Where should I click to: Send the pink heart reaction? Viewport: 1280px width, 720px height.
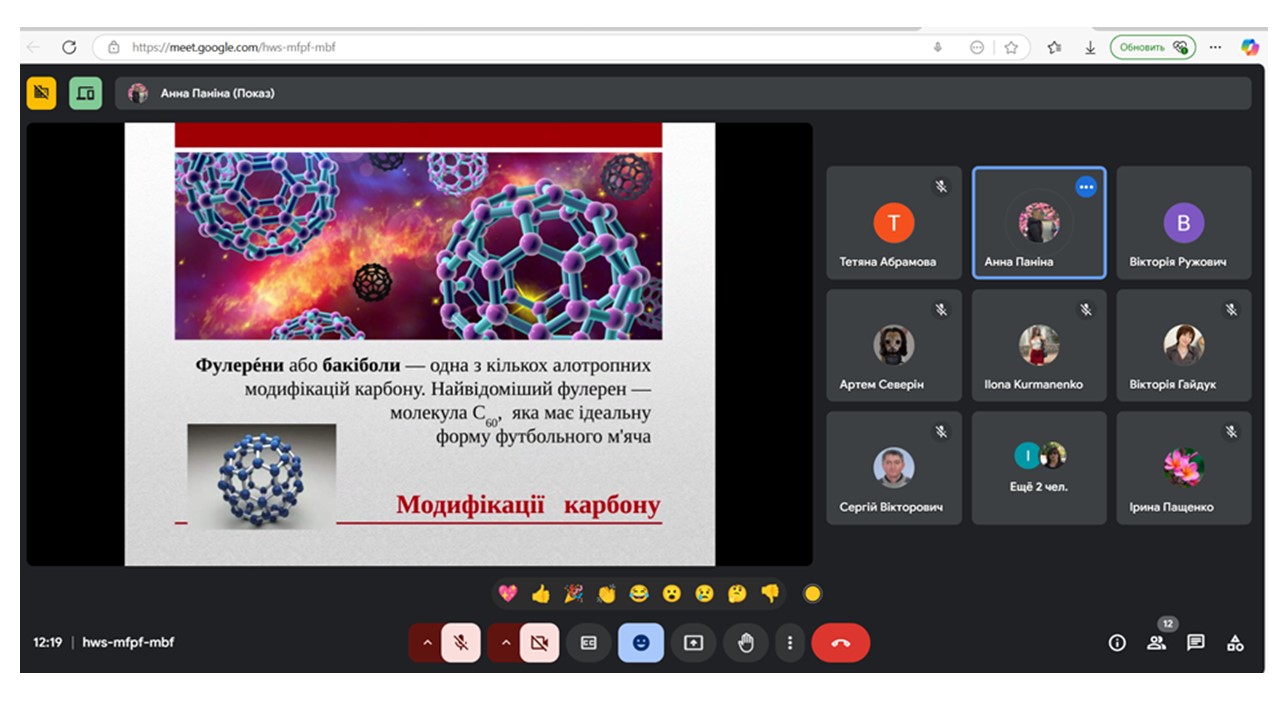coord(508,594)
